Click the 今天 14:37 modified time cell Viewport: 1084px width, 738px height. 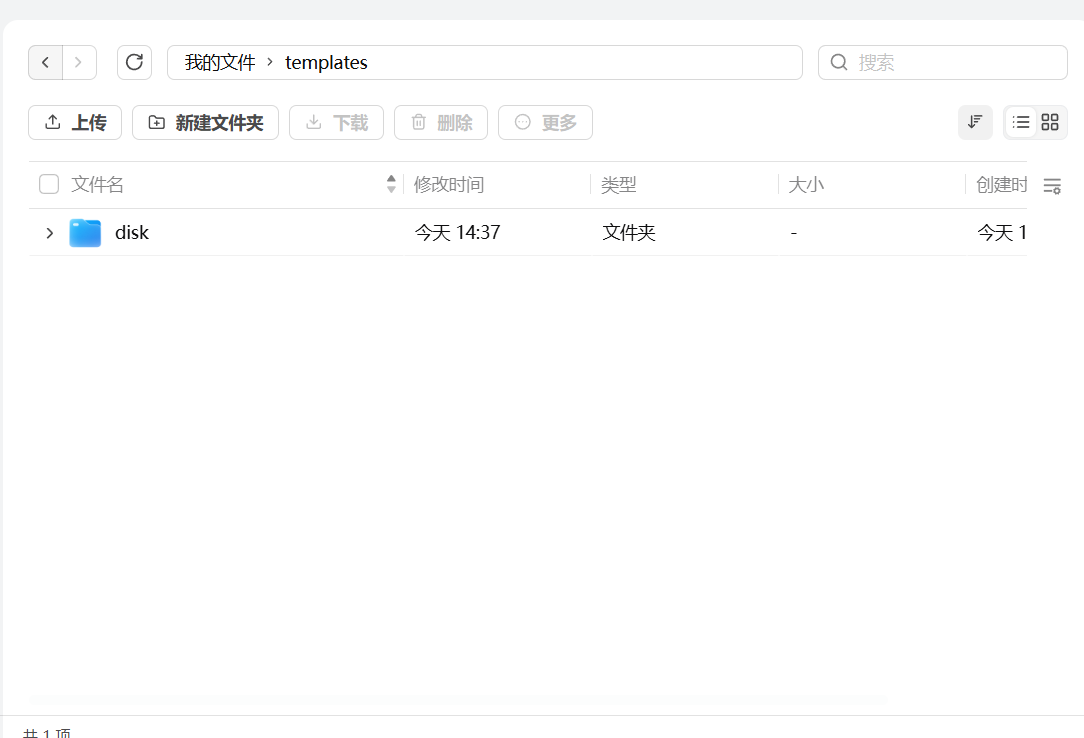[458, 233]
